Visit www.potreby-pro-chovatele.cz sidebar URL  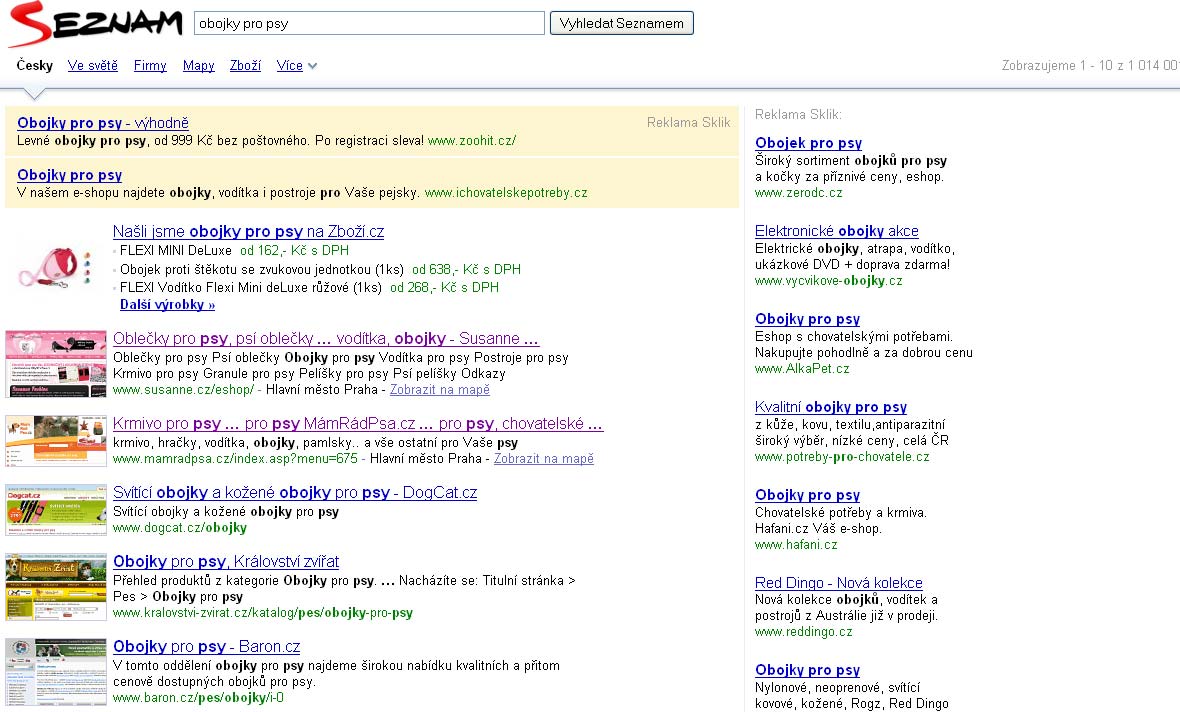pyautogui.click(x=842, y=457)
